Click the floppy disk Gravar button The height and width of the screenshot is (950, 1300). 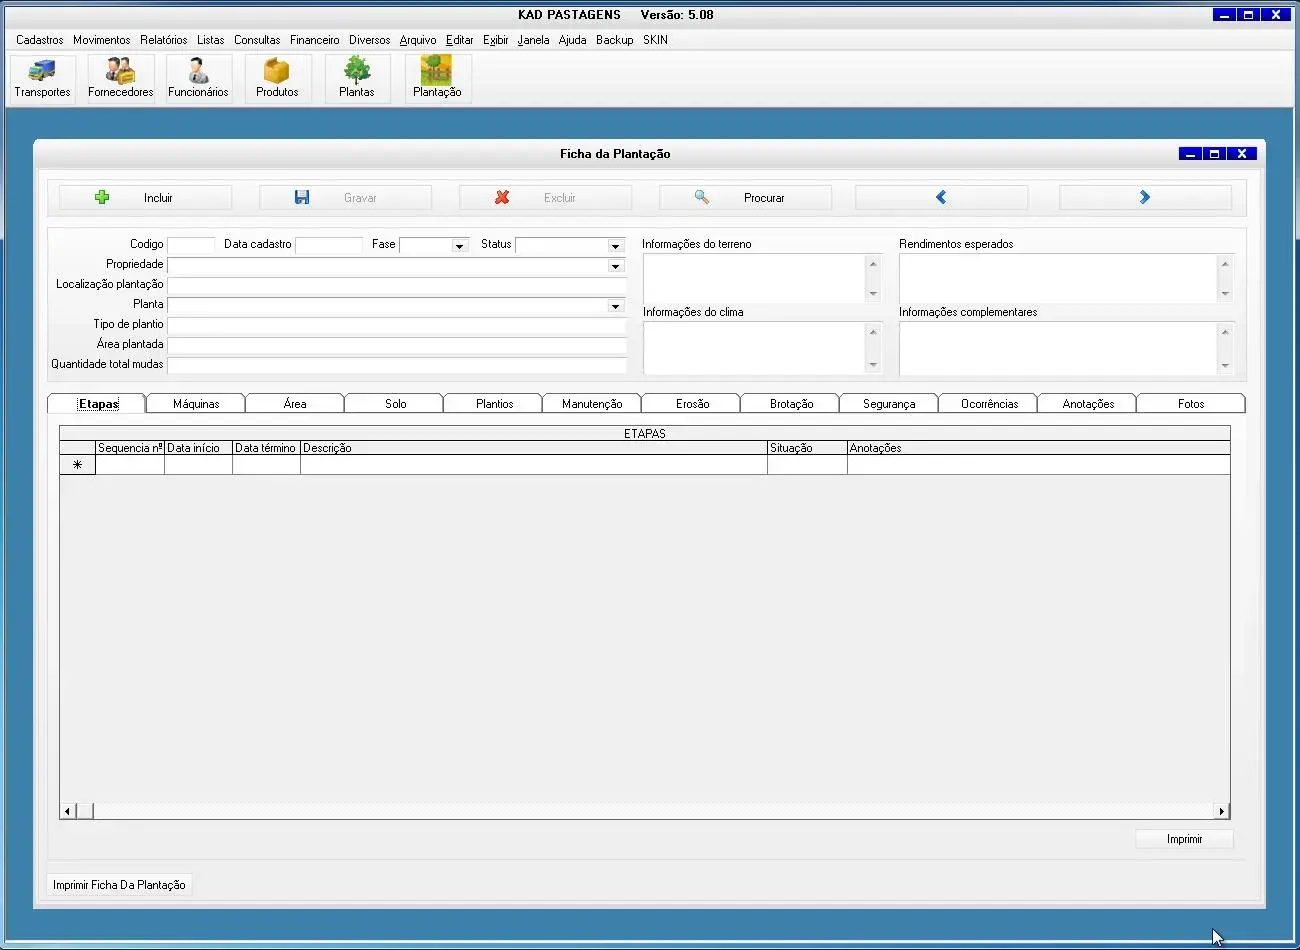coord(345,198)
